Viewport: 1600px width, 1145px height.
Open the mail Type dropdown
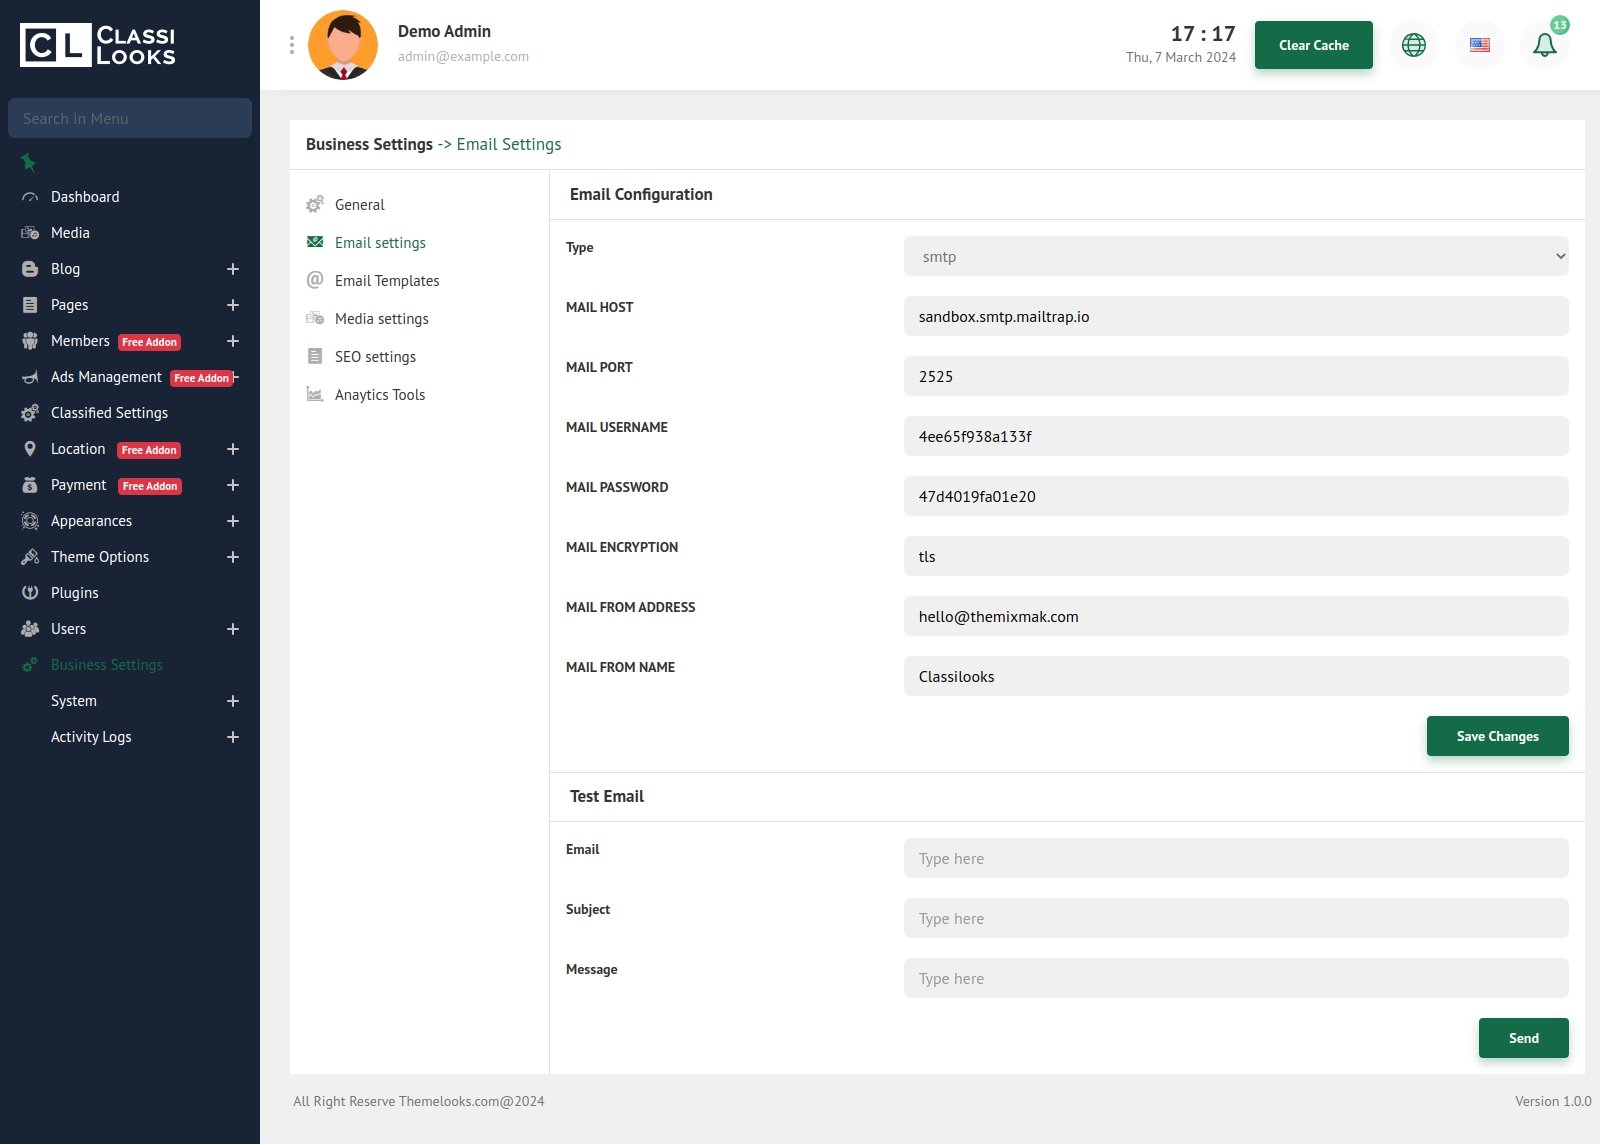[x=1235, y=257]
